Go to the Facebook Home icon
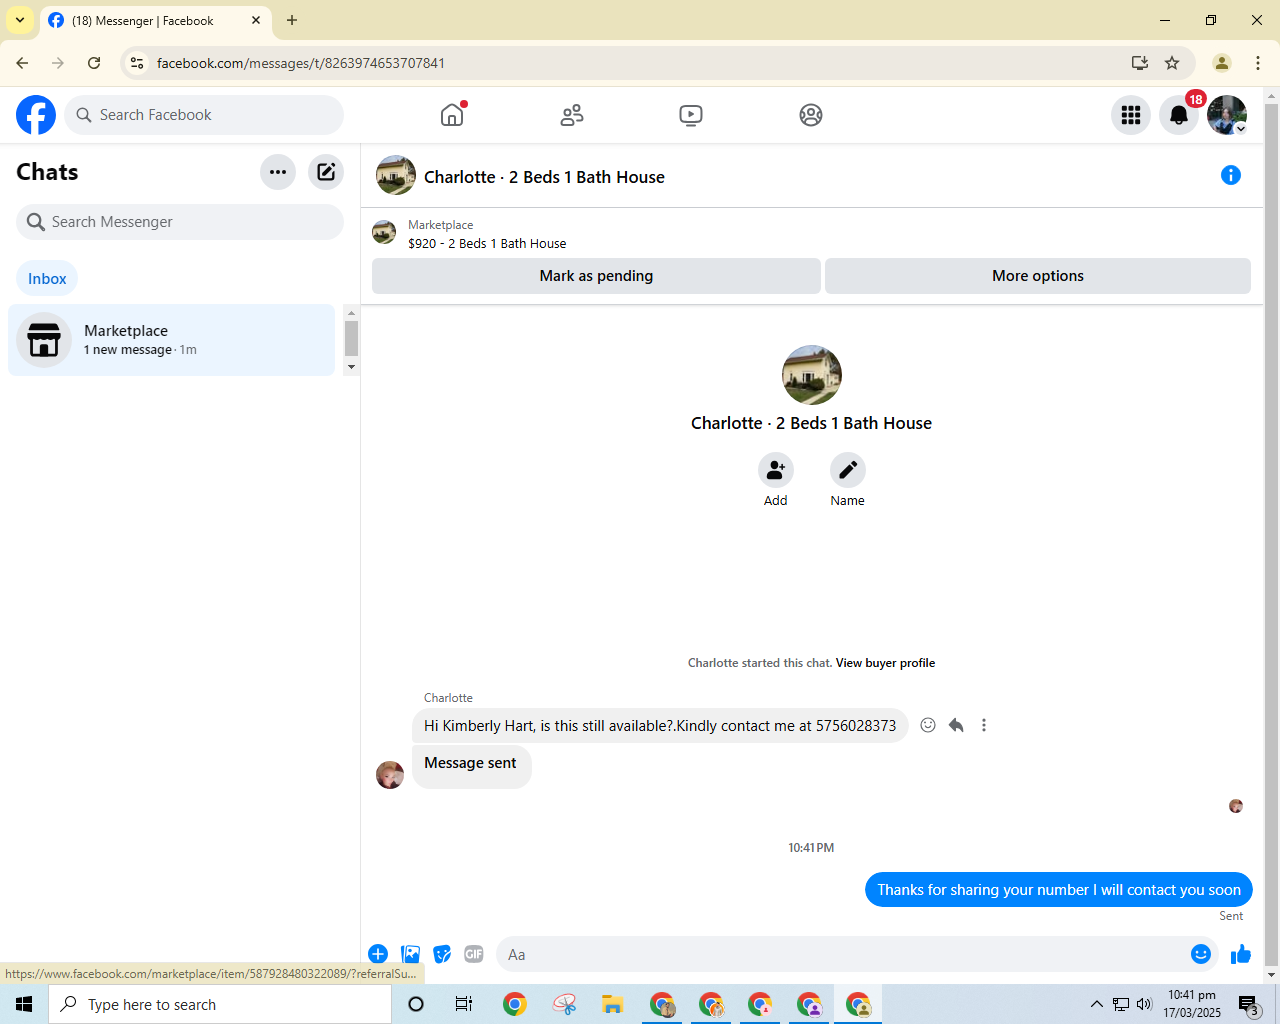Image resolution: width=1280 pixels, height=1024 pixels. tap(452, 115)
